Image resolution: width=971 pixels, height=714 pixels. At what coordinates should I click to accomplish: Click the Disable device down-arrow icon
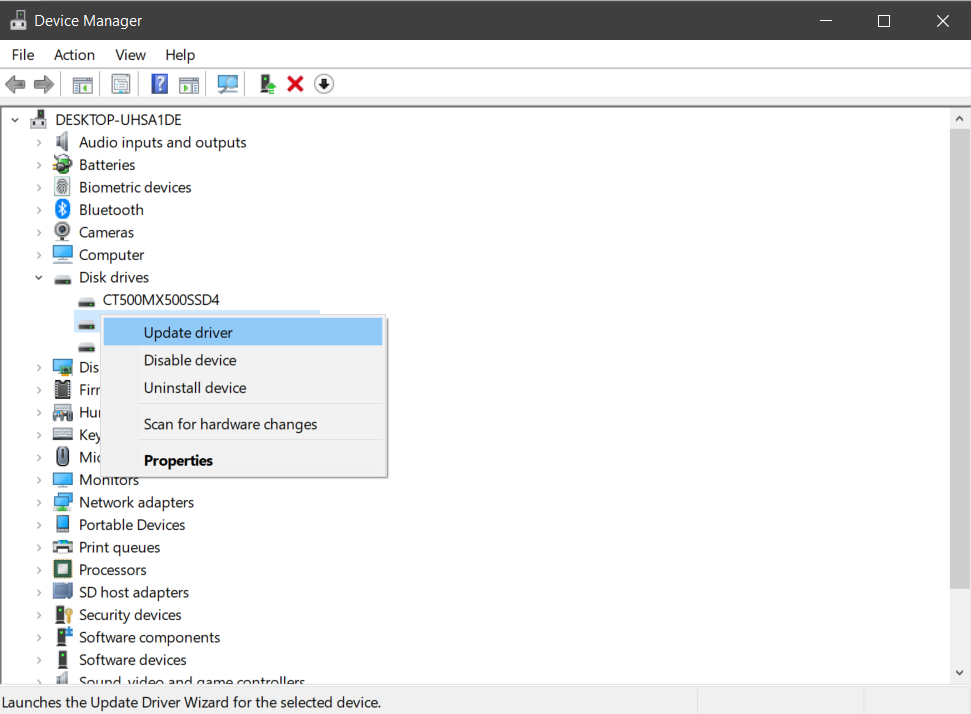[x=324, y=84]
